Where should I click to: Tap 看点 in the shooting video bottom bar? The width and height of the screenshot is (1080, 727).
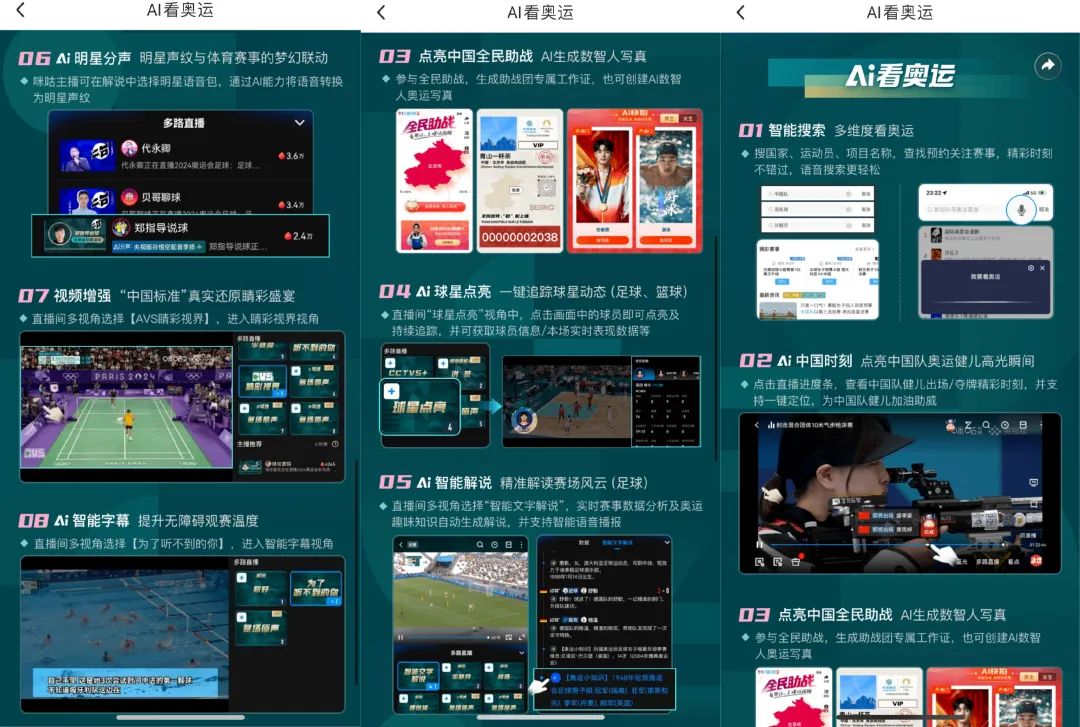pyautogui.click(x=1014, y=562)
